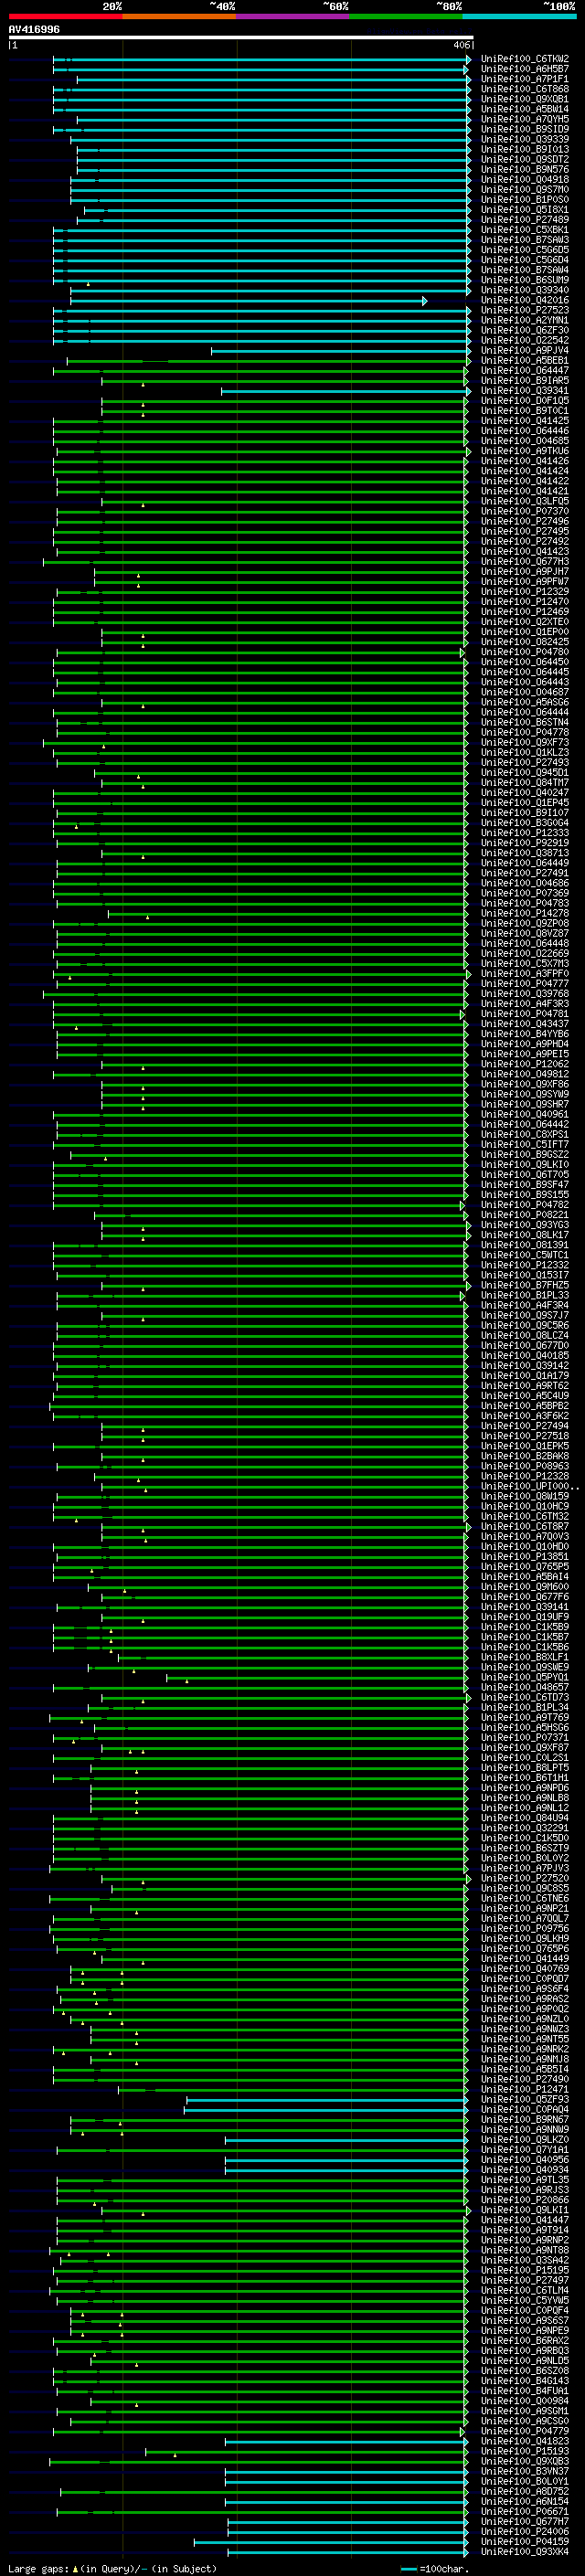585x2576 pixels.
Task: Open hit UniRef100_B7FHZ5
Action: pos(525,1286)
